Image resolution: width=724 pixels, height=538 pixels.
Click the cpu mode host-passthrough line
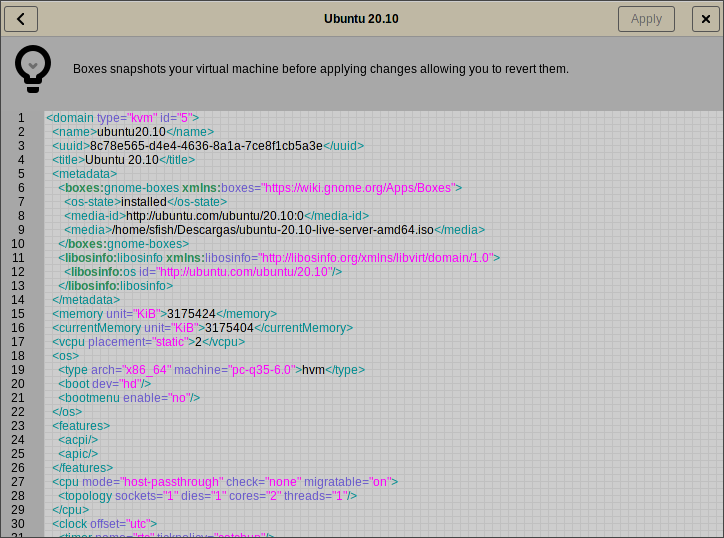225,482
